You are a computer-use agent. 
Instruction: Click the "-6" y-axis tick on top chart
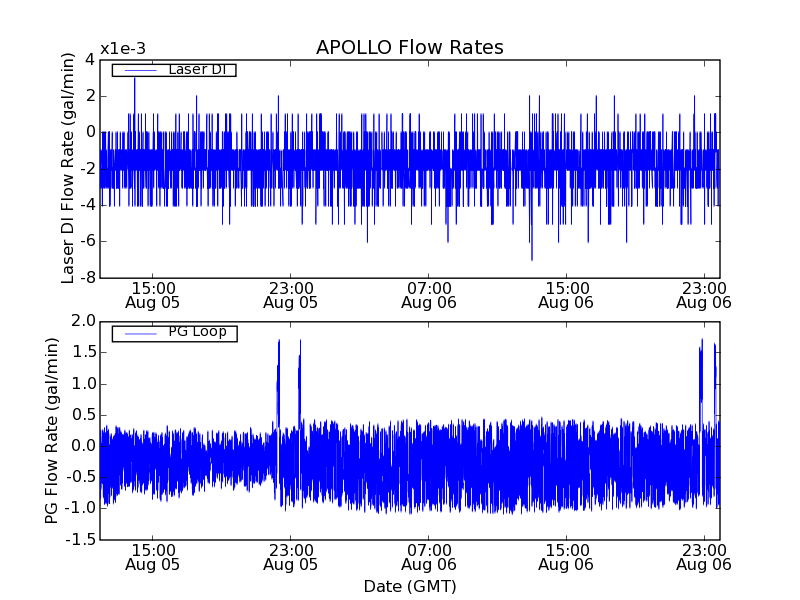[x=87, y=241]
